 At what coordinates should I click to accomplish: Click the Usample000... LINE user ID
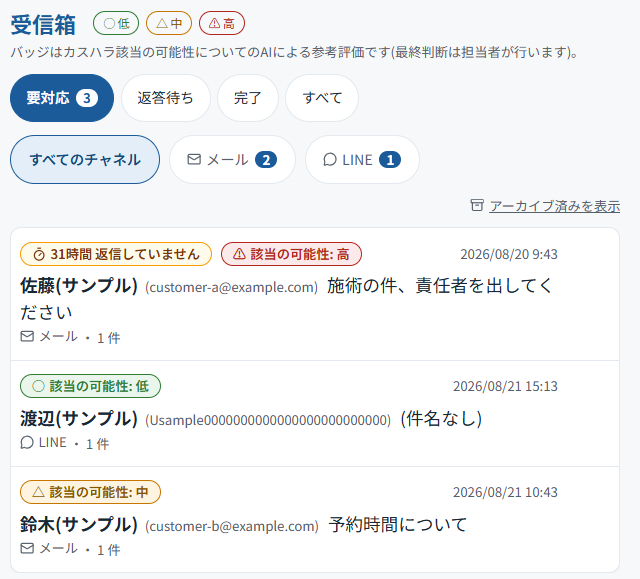268,420
